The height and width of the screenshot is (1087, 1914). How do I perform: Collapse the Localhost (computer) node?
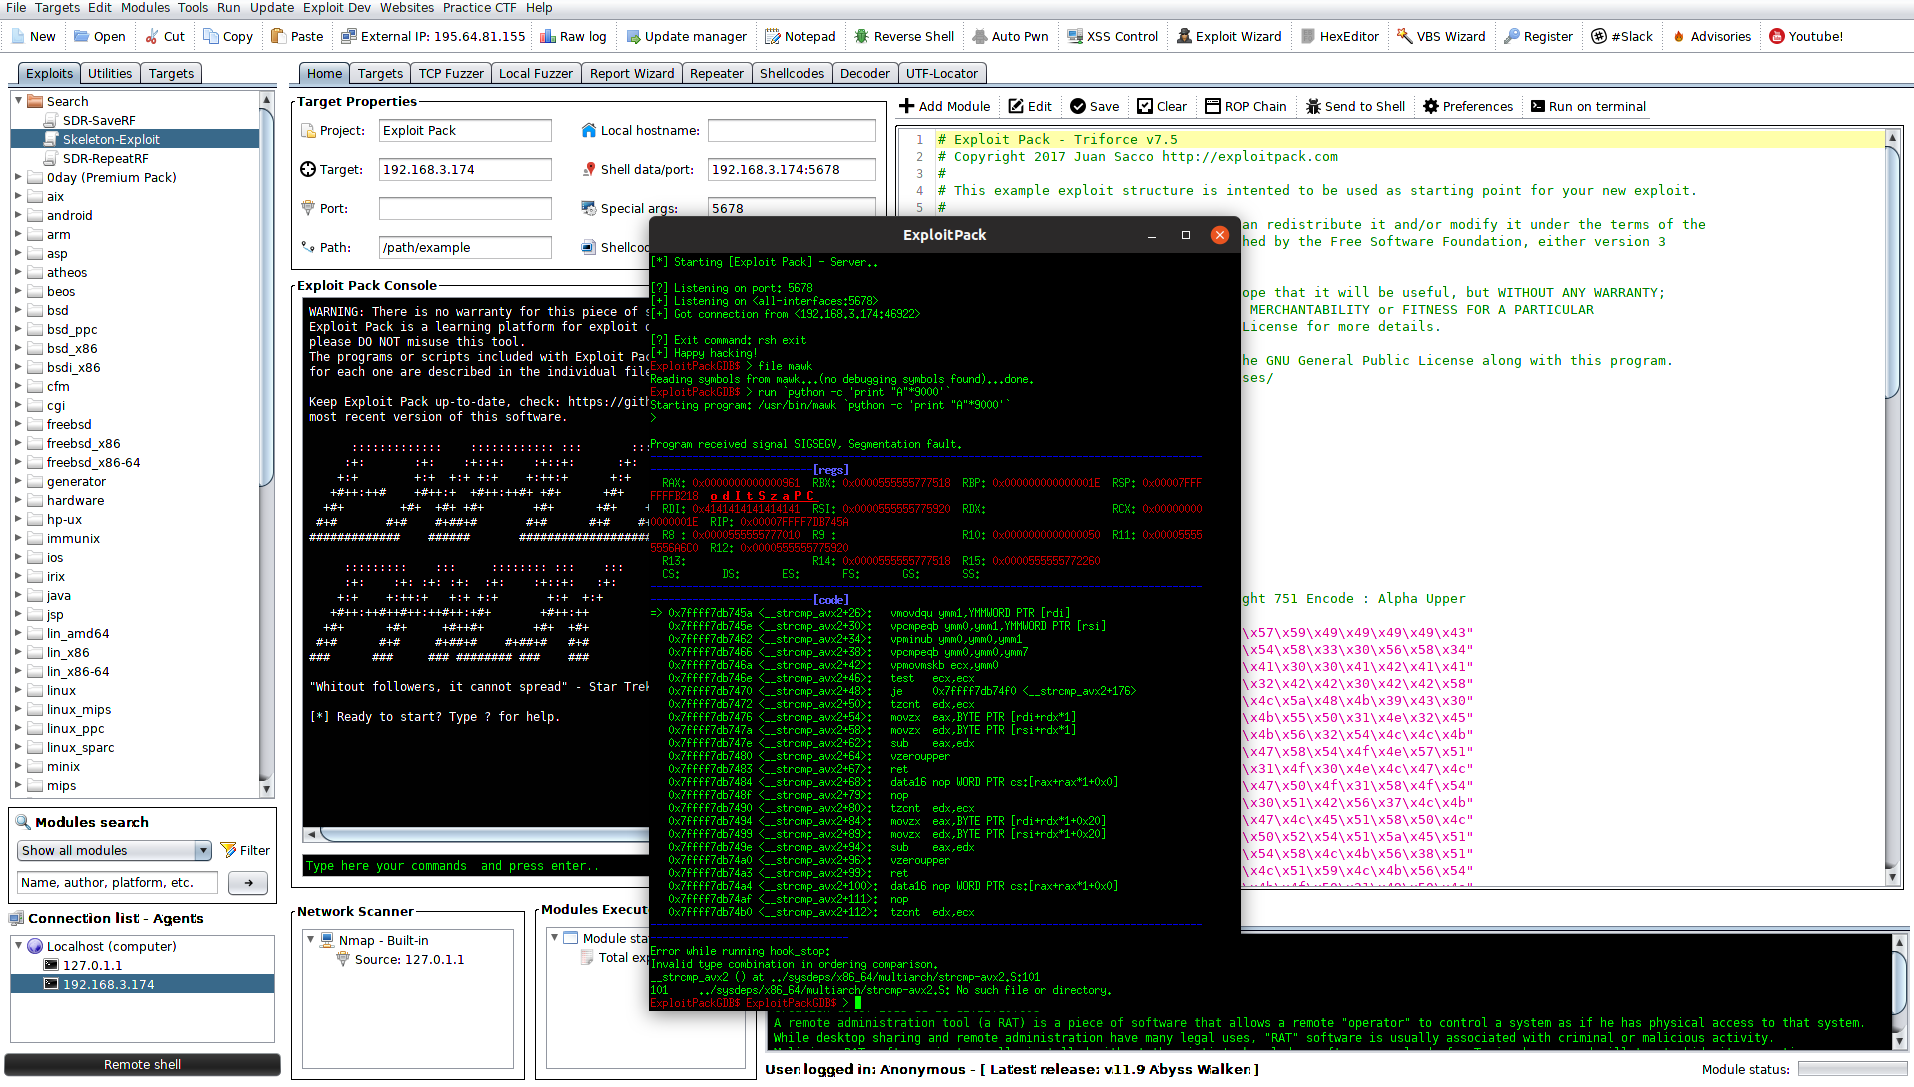tap(18, 945)
